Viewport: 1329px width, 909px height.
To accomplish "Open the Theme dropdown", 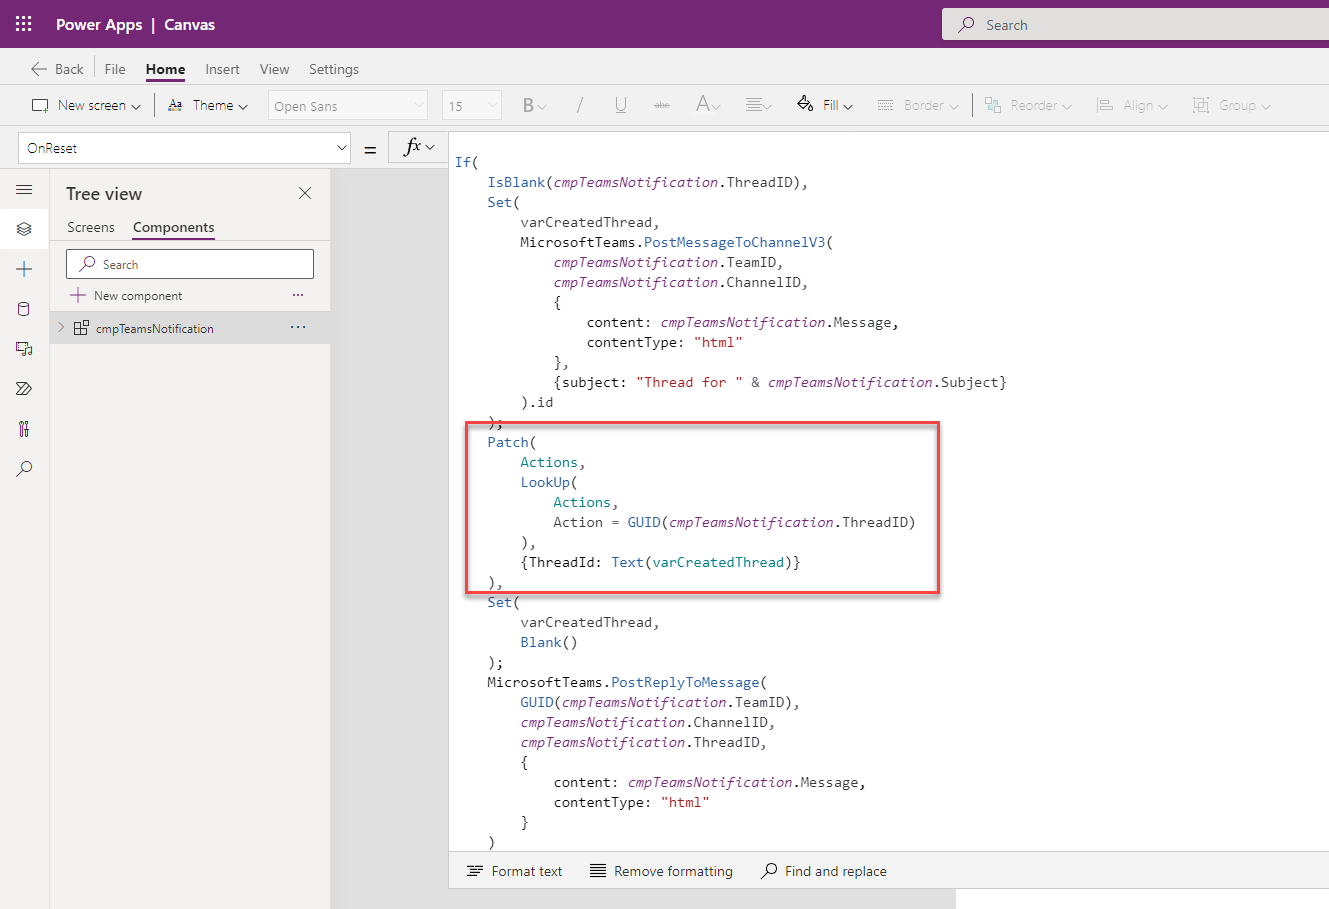I will pos(208,105).
